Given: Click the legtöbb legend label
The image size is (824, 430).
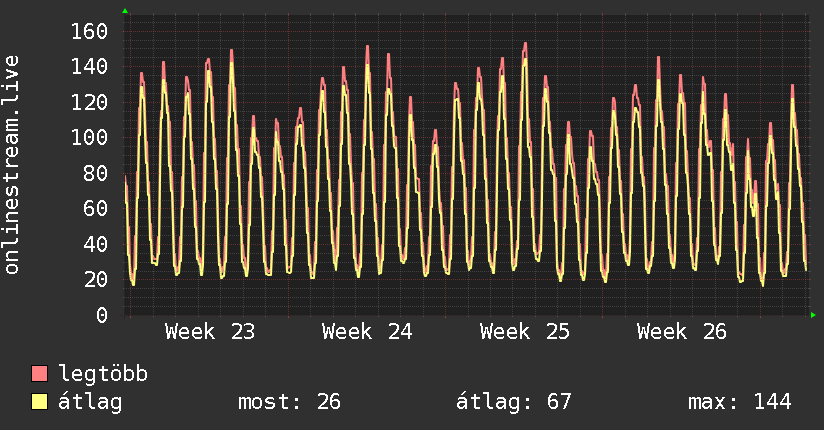Looking at the screenshot, I should 103,374.
